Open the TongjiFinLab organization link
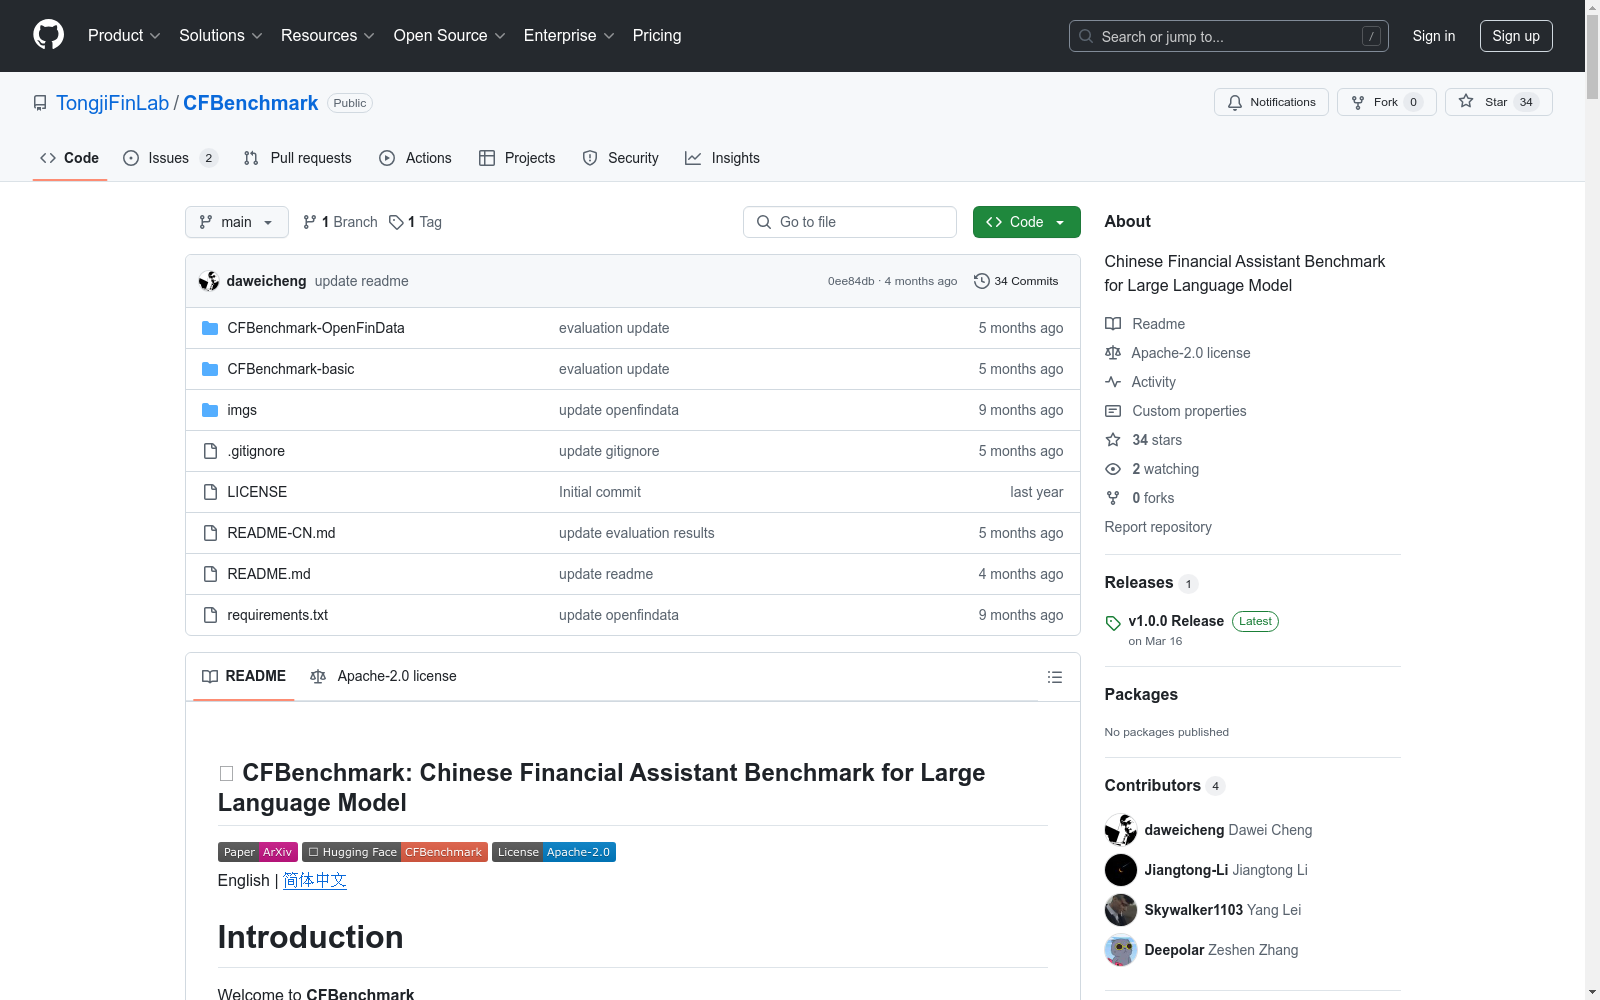The image size is (1600, 1000). pos(112,103)
